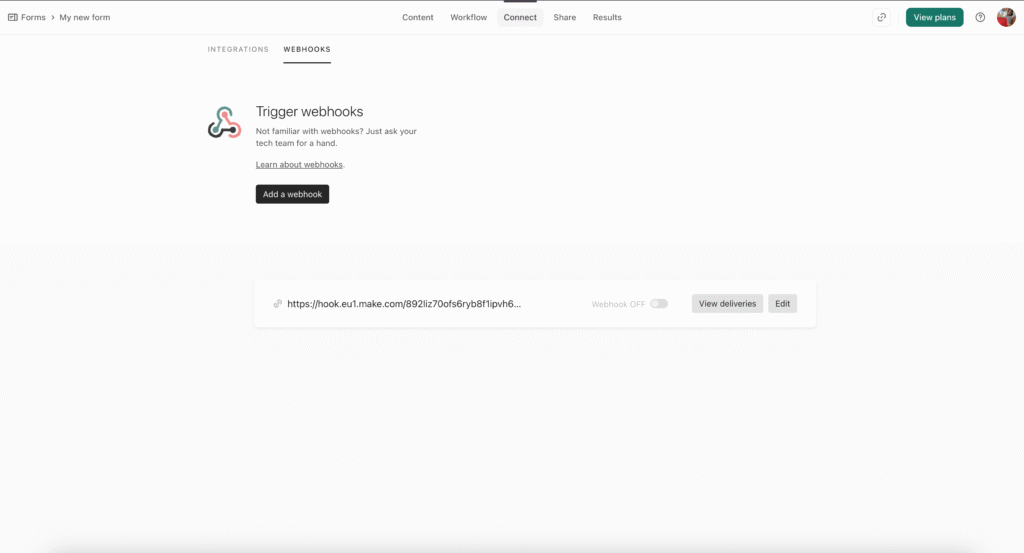Image resolution: width=1024 pixels, height=553 pixels.
Task: Click the link icon beside the webhook URL
Action: [278, 304]
